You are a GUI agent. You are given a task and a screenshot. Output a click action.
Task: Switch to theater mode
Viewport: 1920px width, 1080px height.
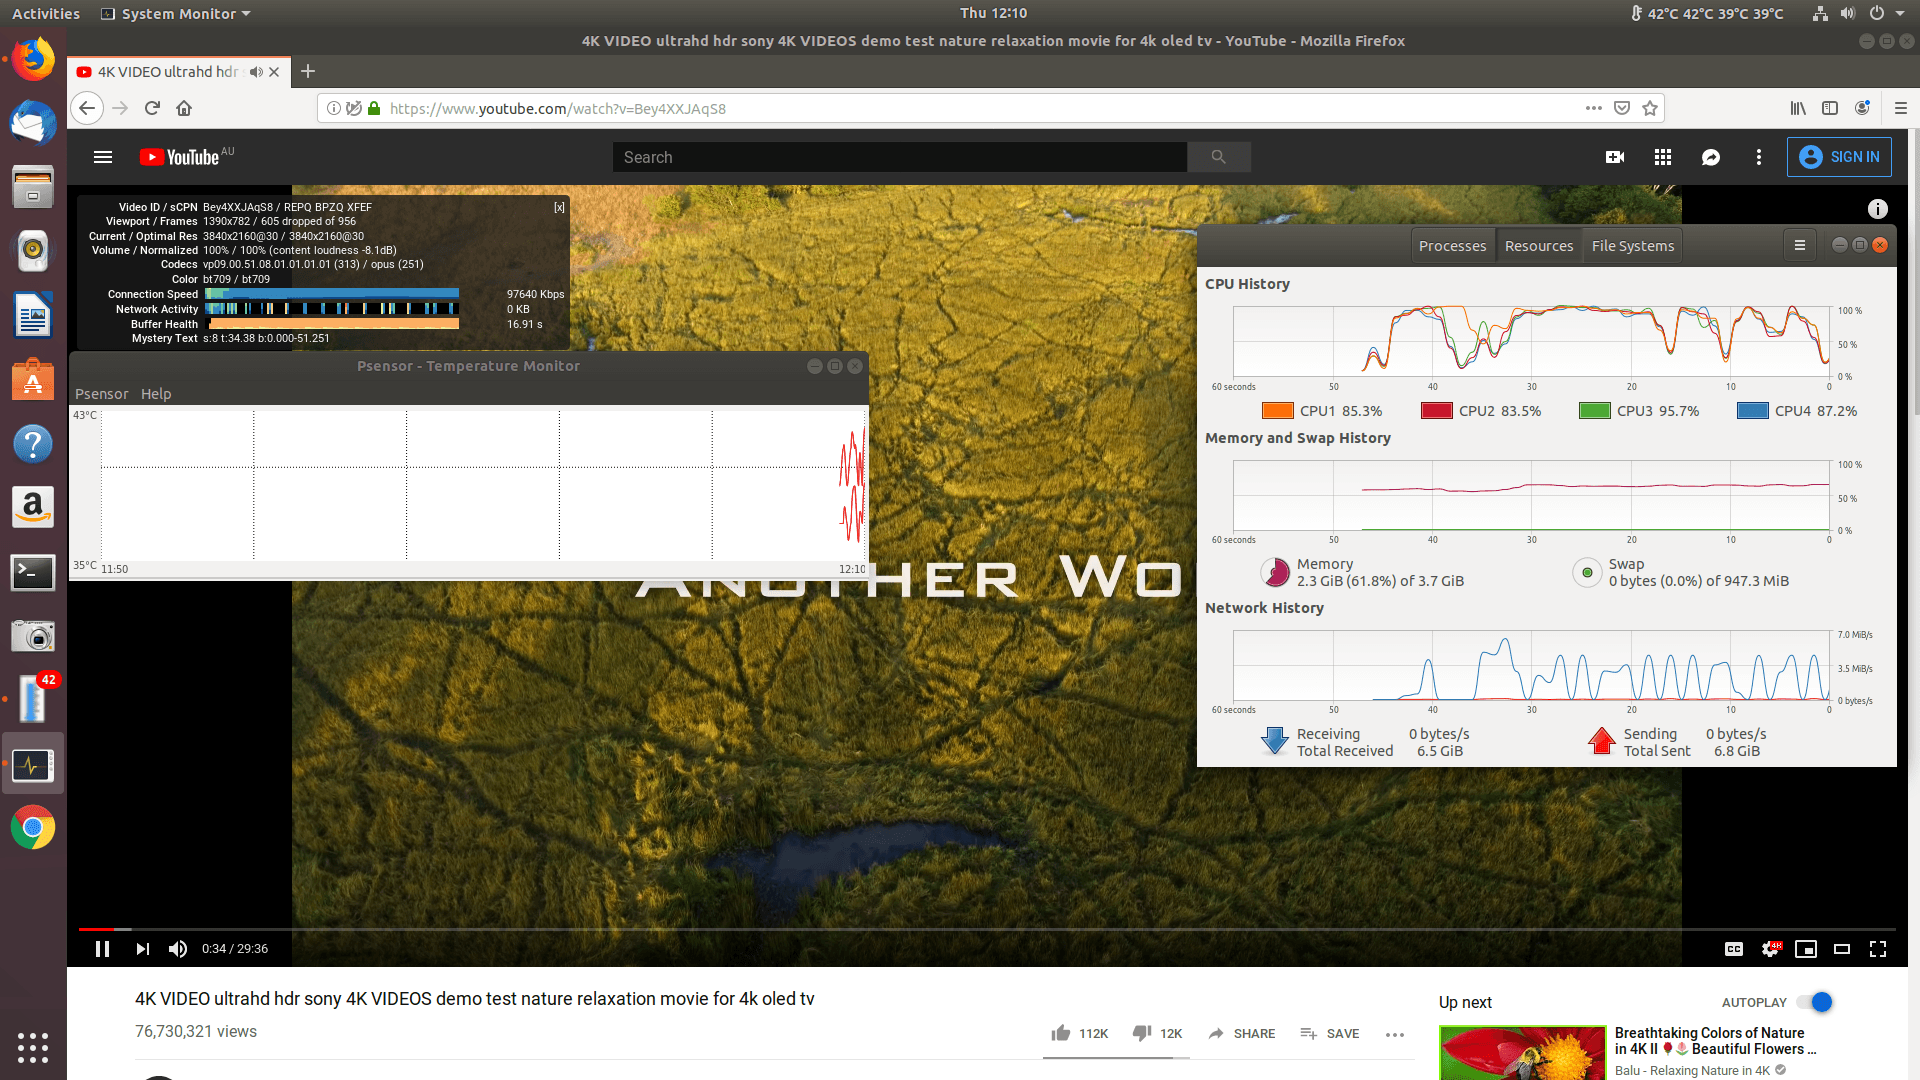[1842, 949]
